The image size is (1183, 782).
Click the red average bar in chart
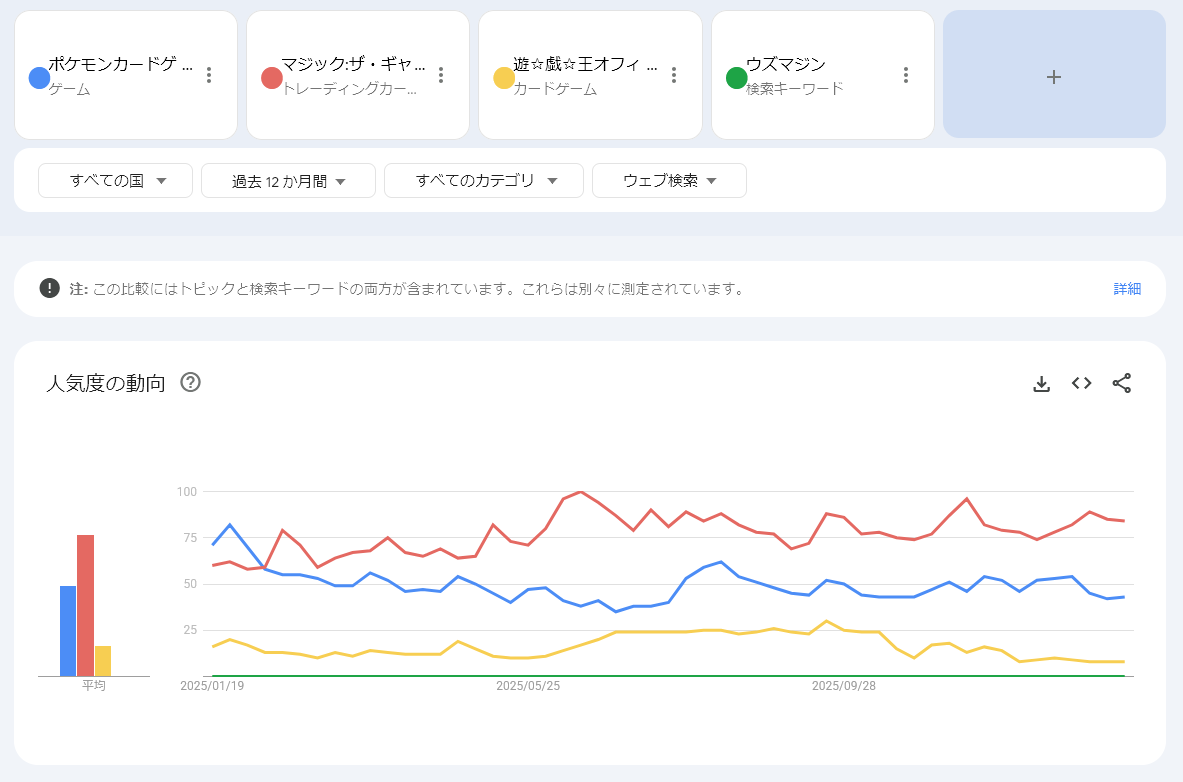[85, 605]
